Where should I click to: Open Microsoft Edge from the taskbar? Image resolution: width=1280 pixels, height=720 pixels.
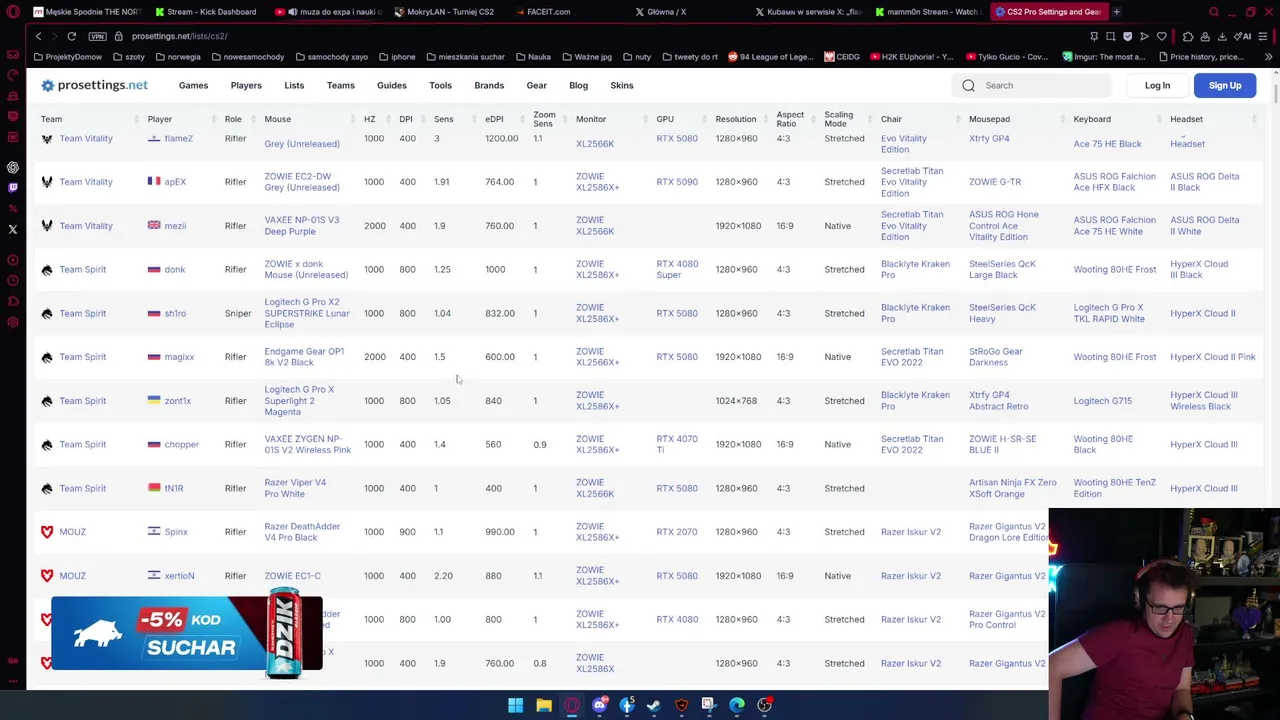tap(736, 705)
